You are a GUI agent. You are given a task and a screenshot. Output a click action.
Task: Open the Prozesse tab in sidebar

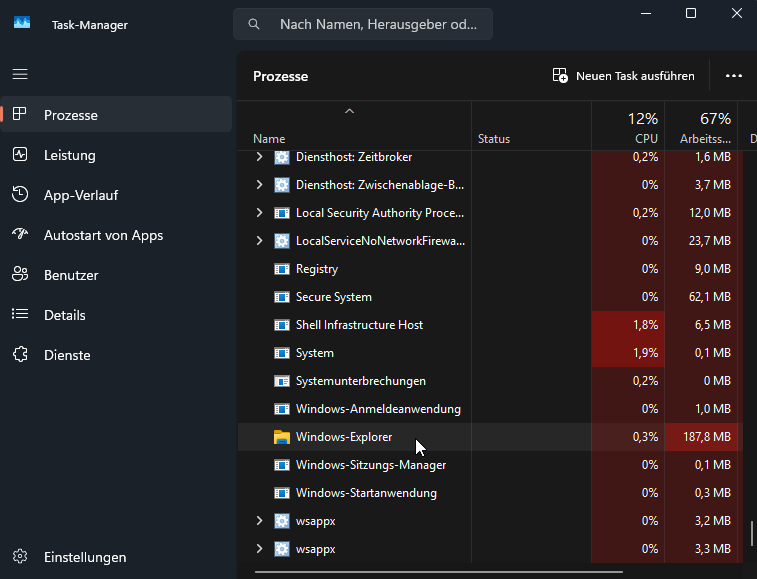click(116, 114)
